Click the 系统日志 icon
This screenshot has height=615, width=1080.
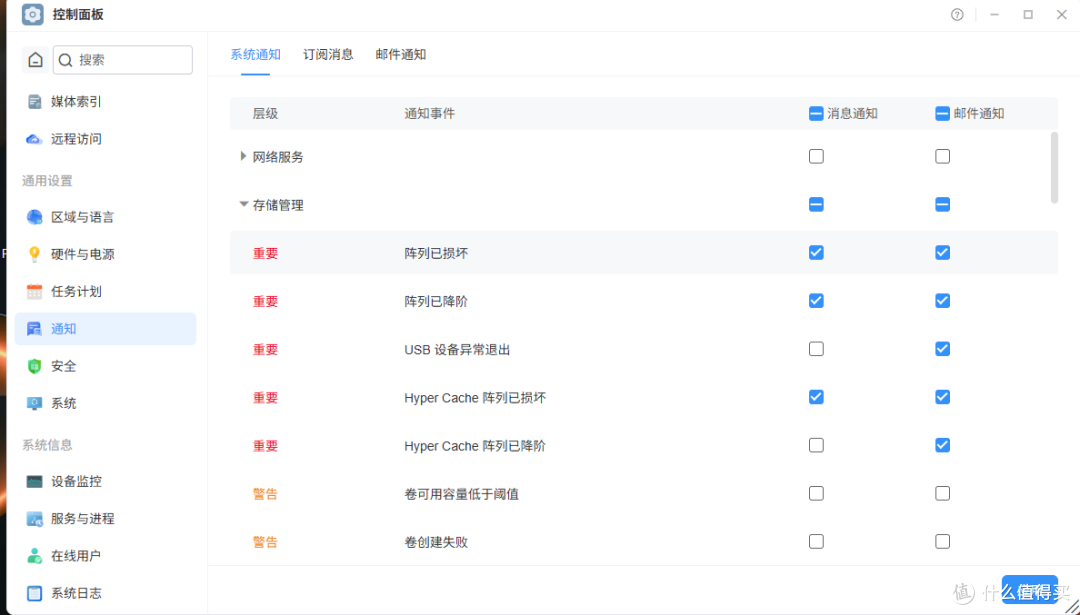[34, 593]
